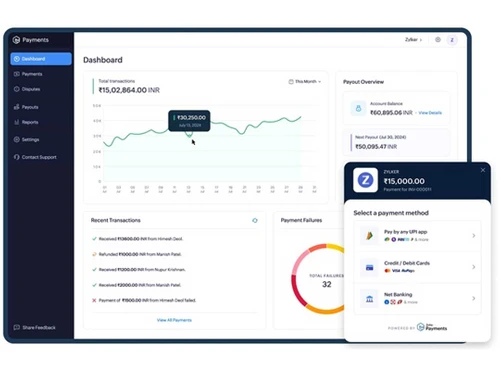Open the Payments sidebar menu item
Screen dimensions: 500x375
pyautogui.click(x=32, y=74)
